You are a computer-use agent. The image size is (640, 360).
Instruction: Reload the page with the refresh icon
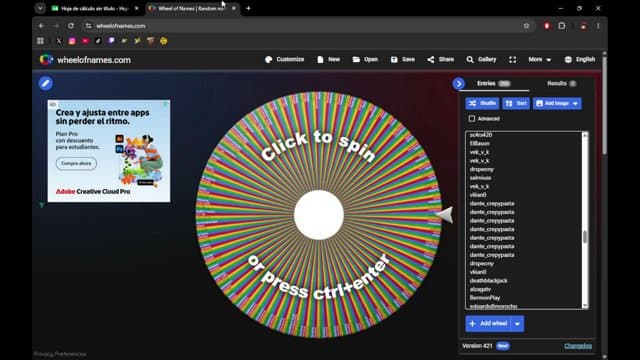pos(71,26)
